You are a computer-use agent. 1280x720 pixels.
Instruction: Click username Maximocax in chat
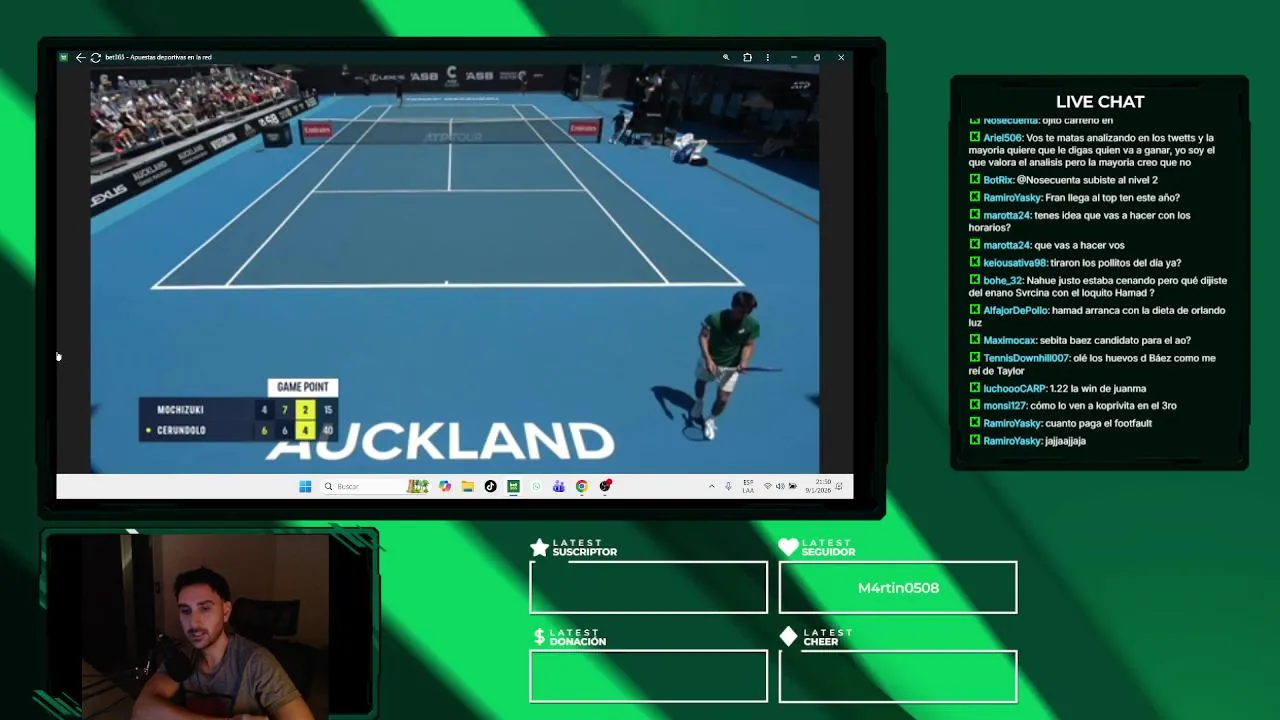1010,341
